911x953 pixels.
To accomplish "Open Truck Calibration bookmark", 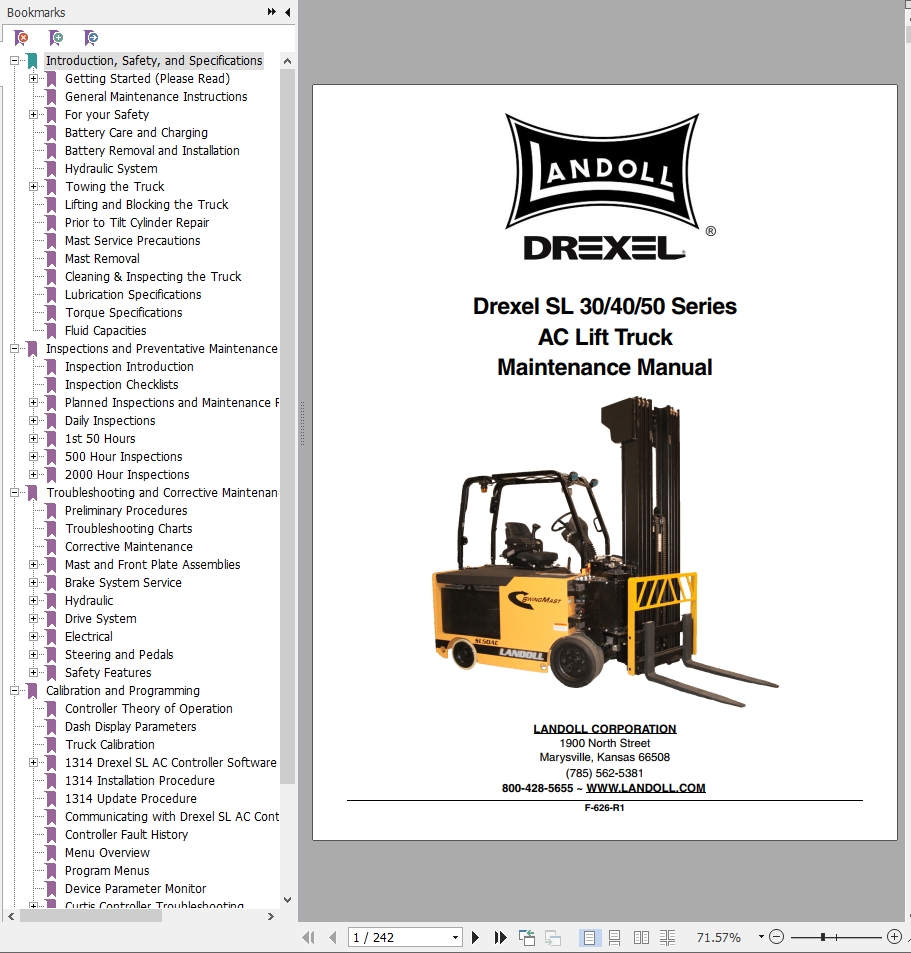I will (x=110, y=745).
